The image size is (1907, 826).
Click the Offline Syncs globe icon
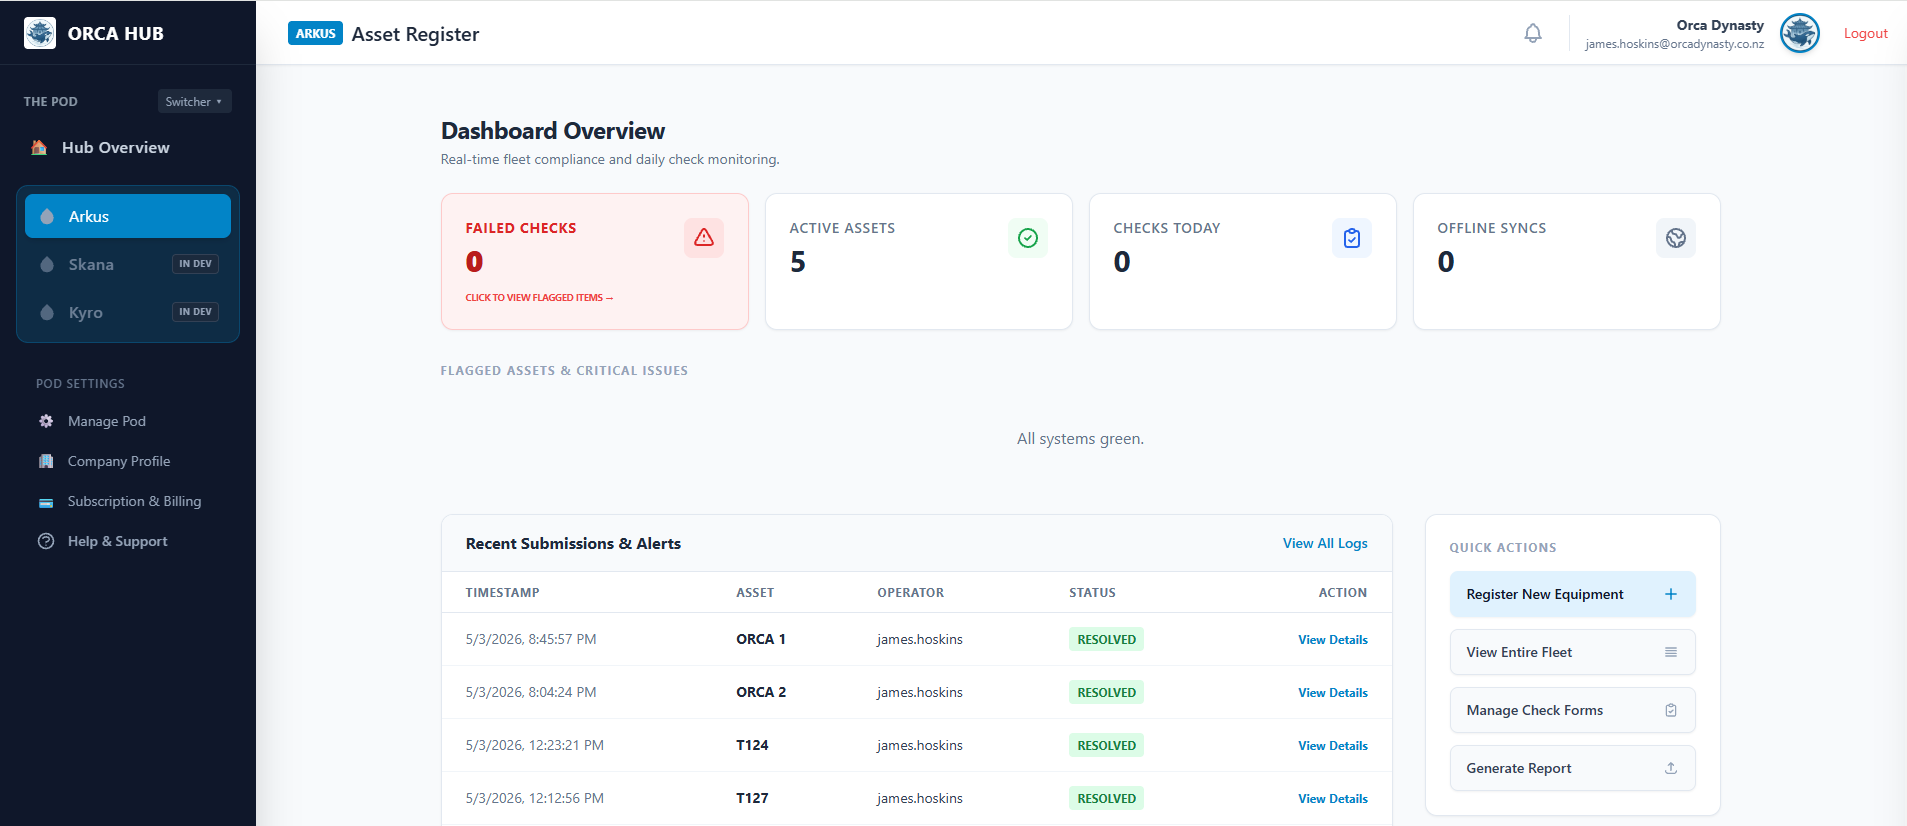1676,237
